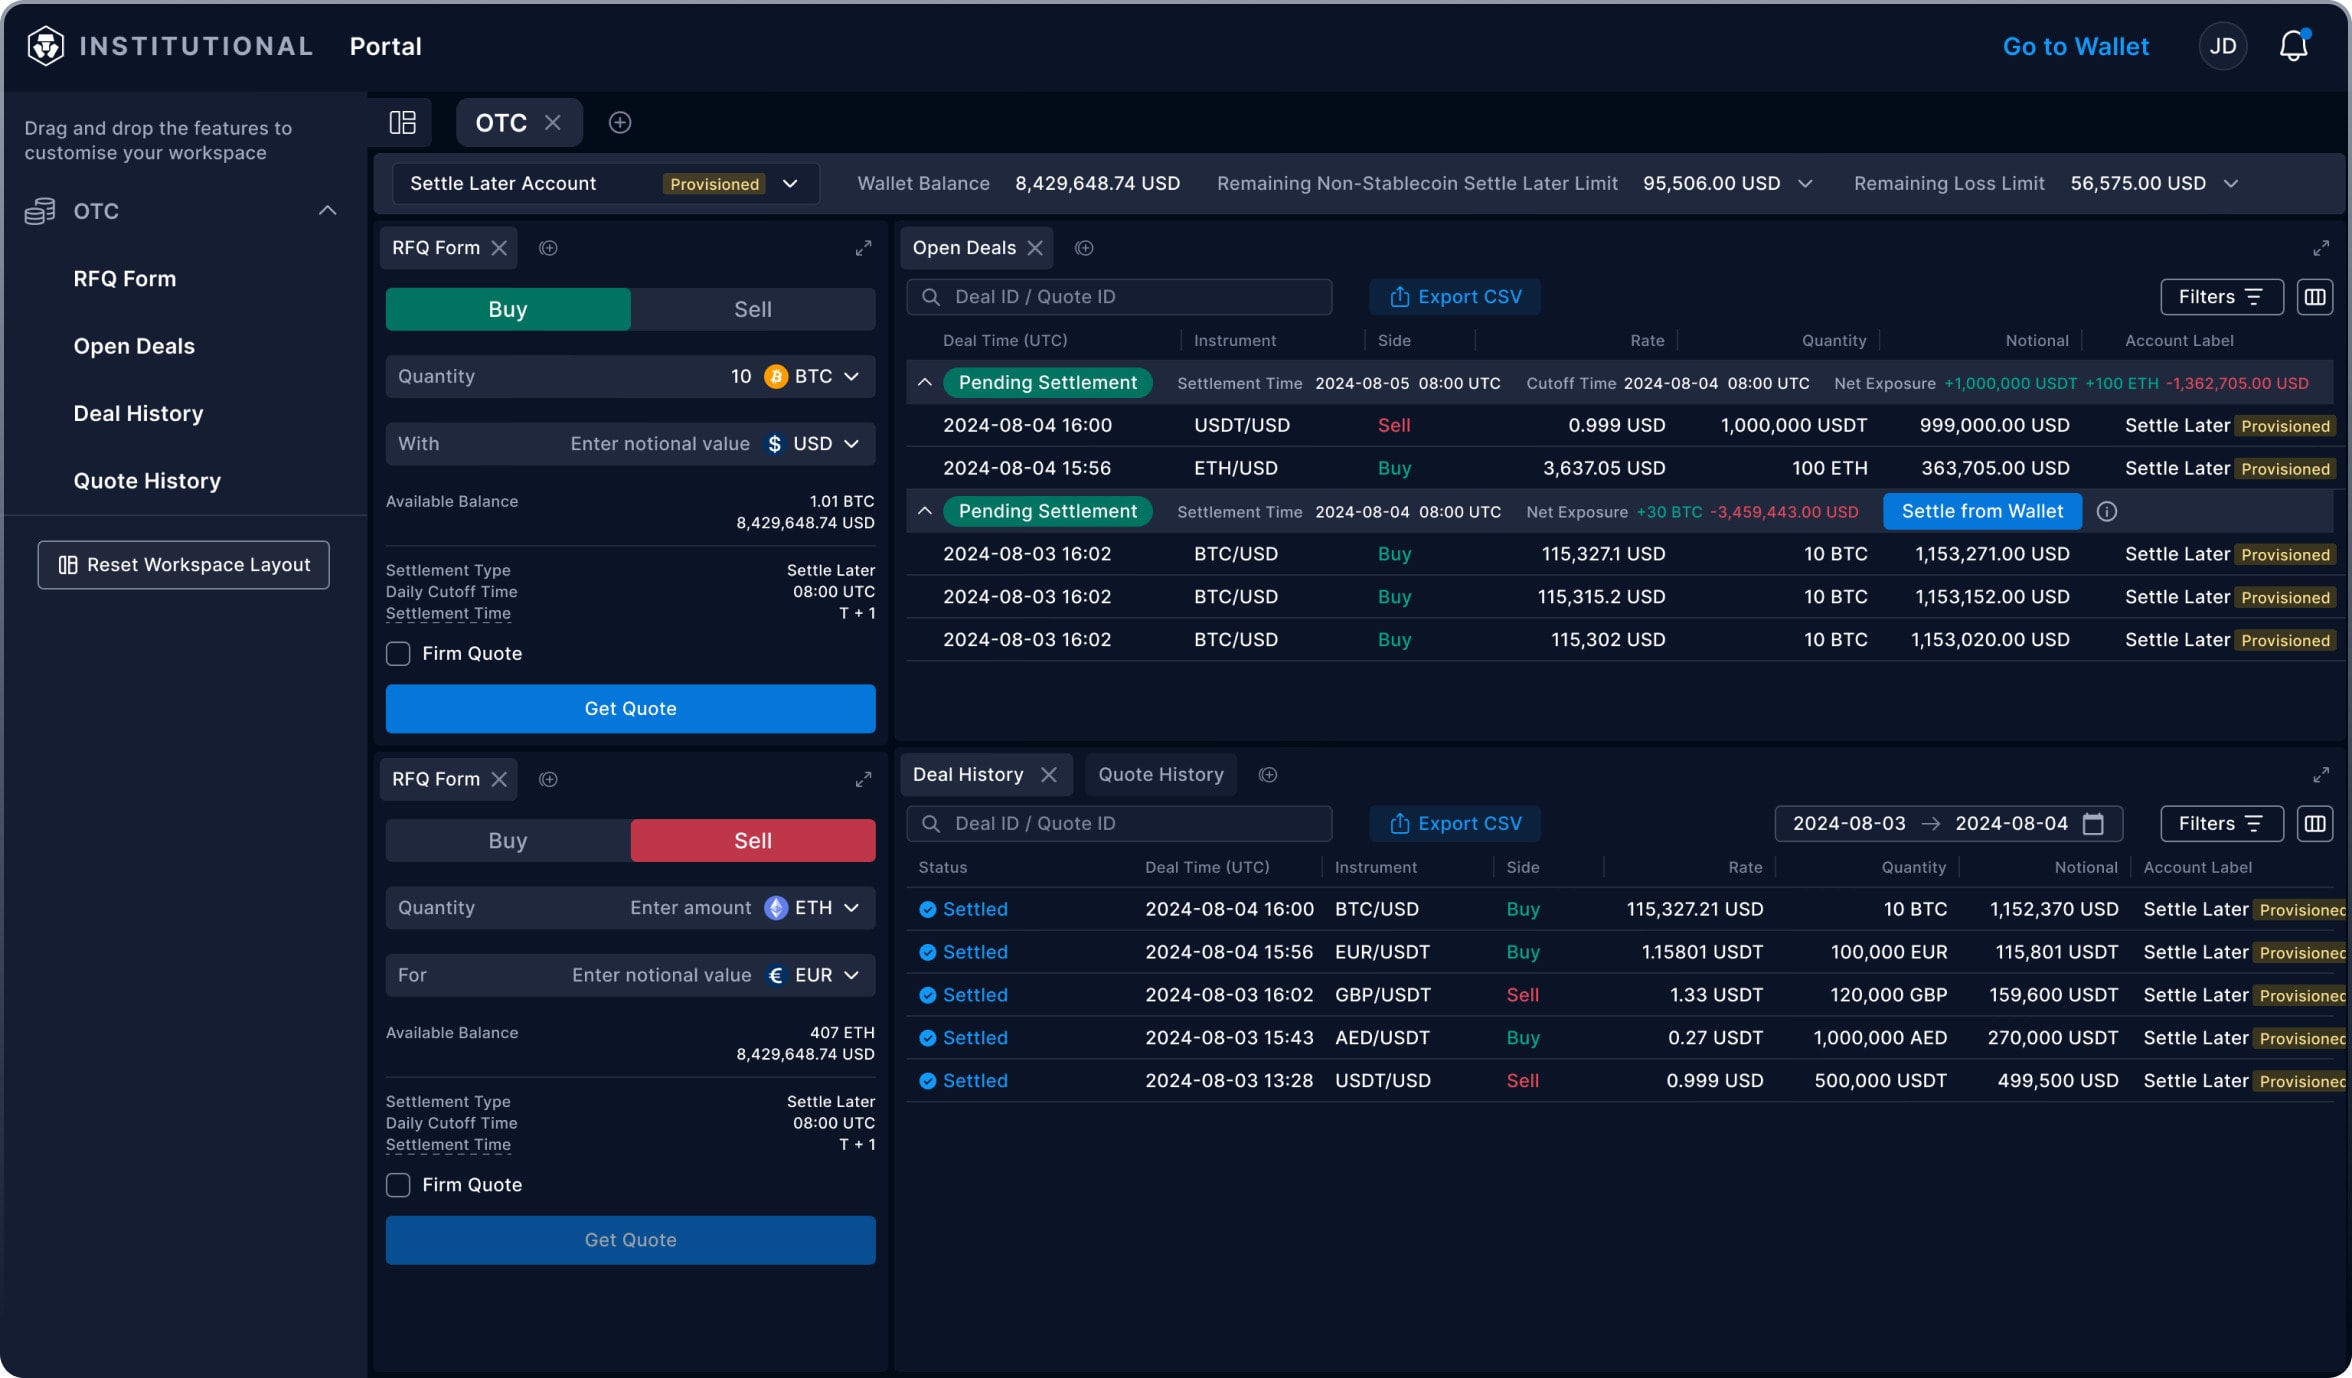Viewport: 2352px width, 1378px height.
Task: Open the calendar icon in Deal History date range
Action: 2093,823
